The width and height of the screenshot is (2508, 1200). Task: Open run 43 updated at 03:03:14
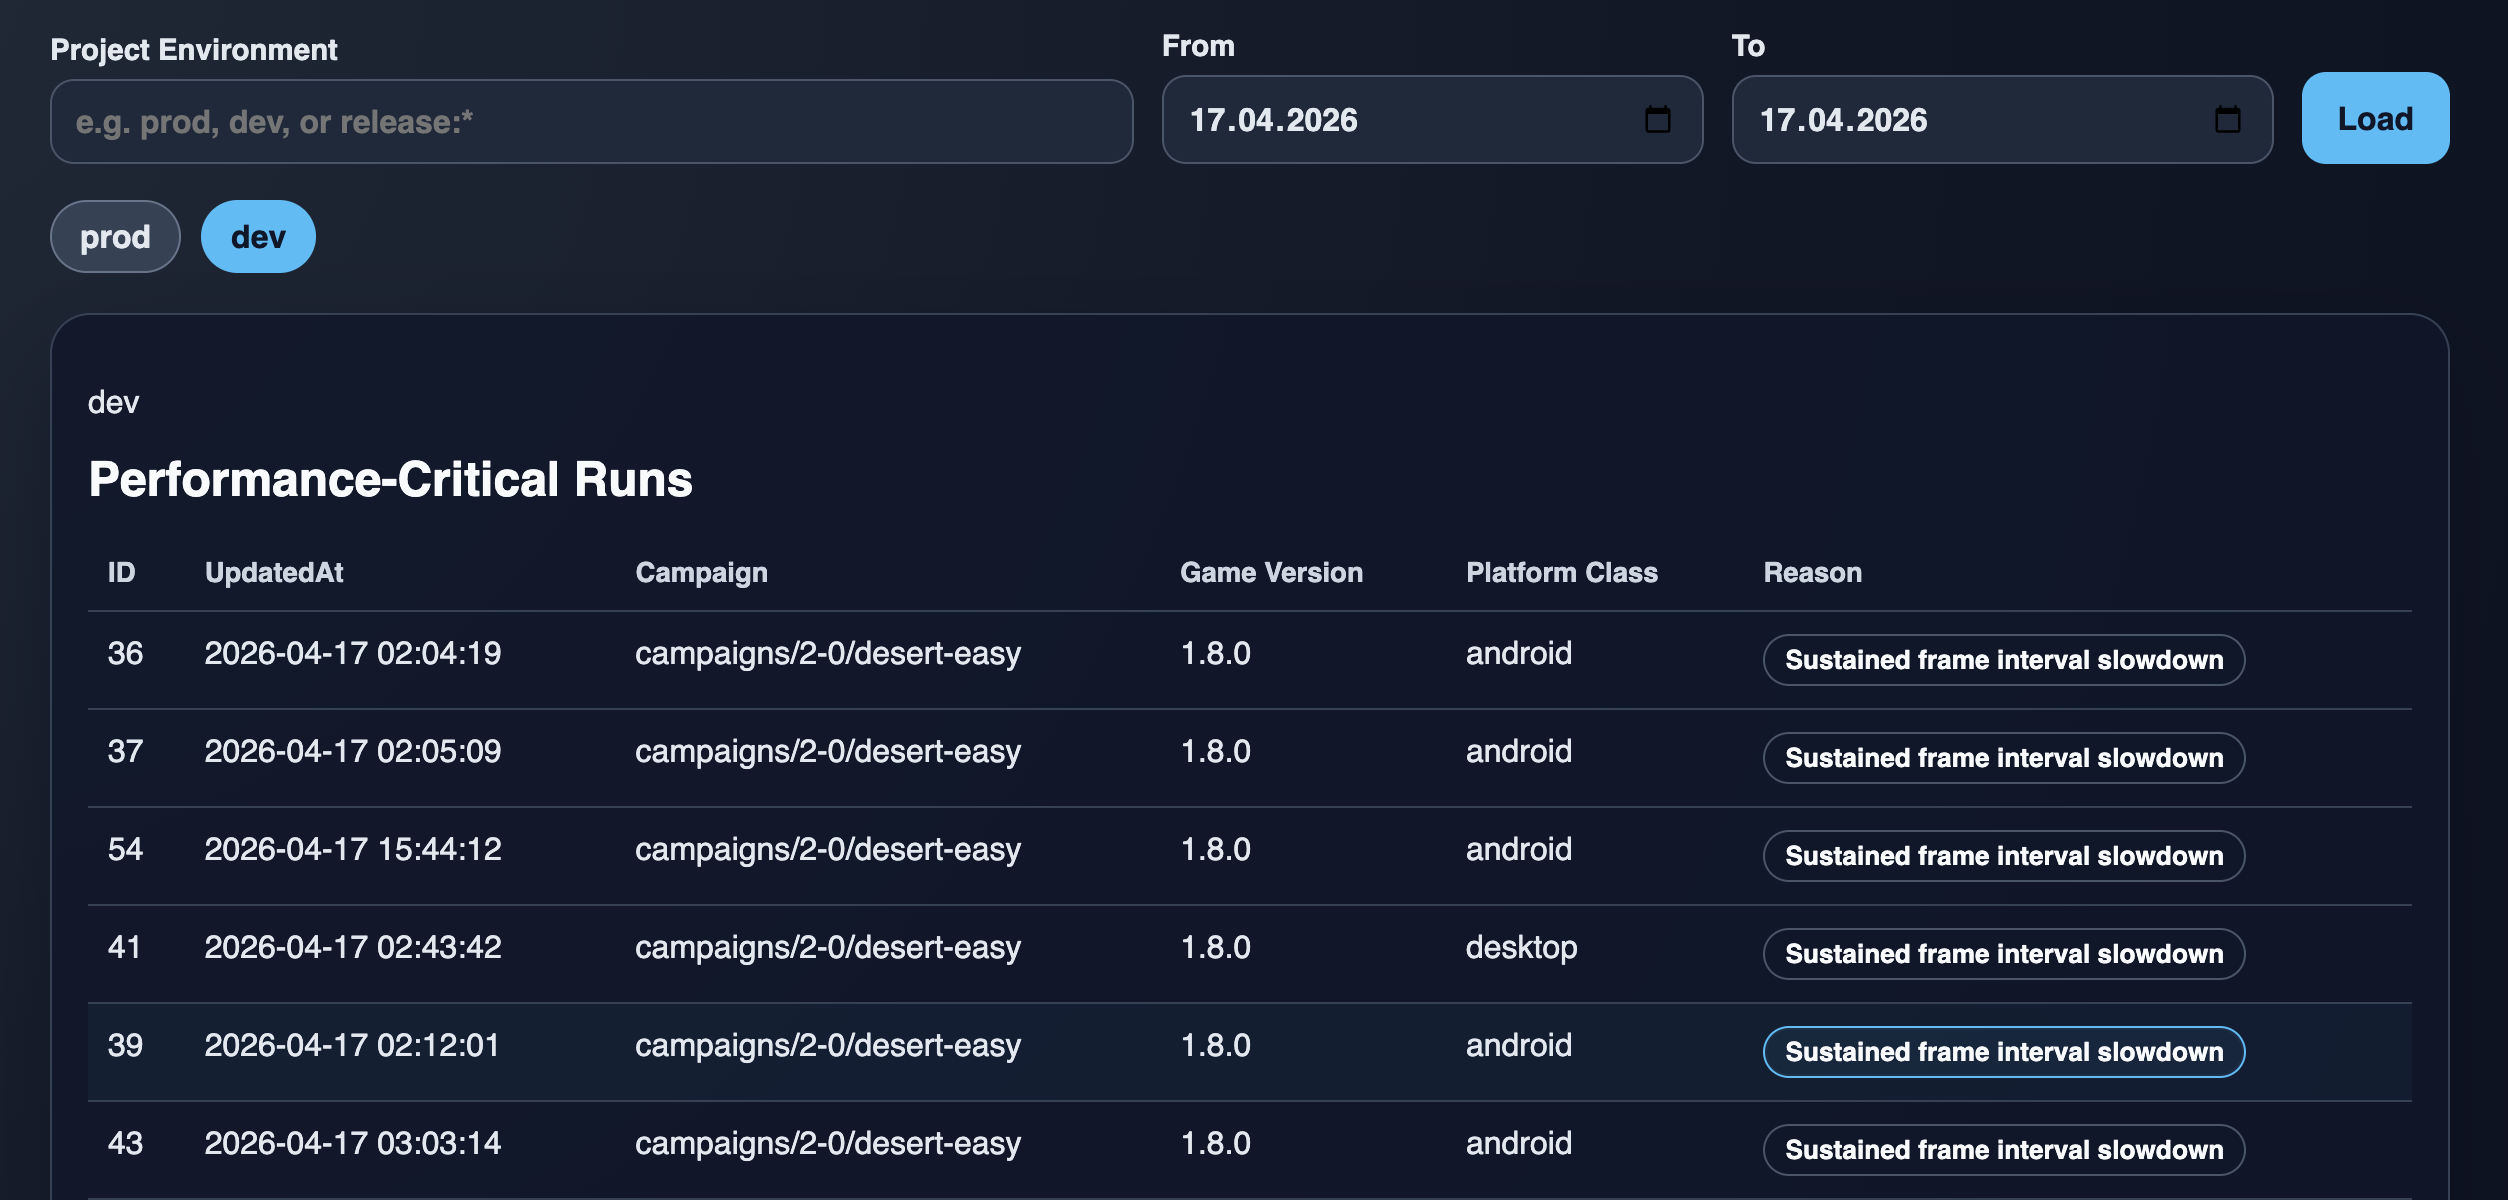click(x=352, y=1144)
